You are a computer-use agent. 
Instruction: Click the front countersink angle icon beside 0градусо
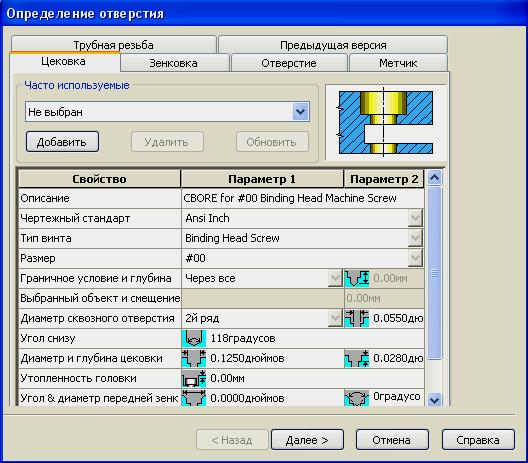[357, 398]
